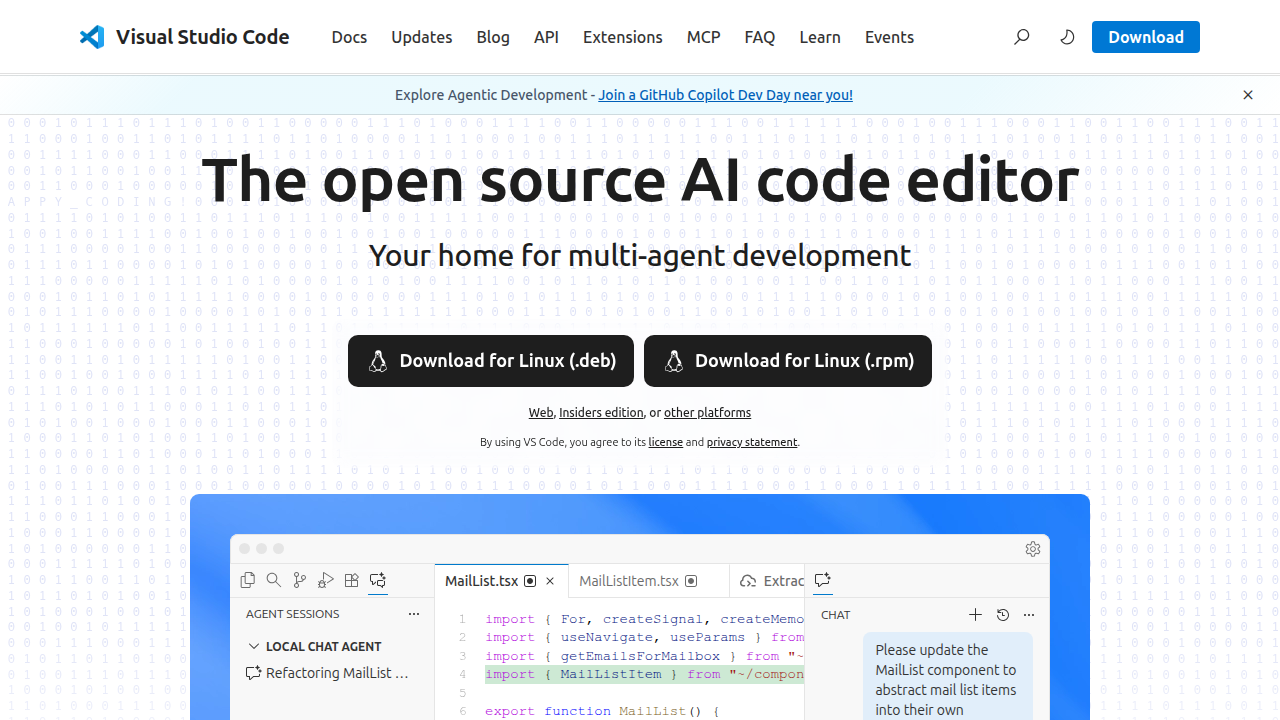Screen dimensions: 1280x720
Task: Open site search with the magnifier icon
Action: [x=1021, y=37]
